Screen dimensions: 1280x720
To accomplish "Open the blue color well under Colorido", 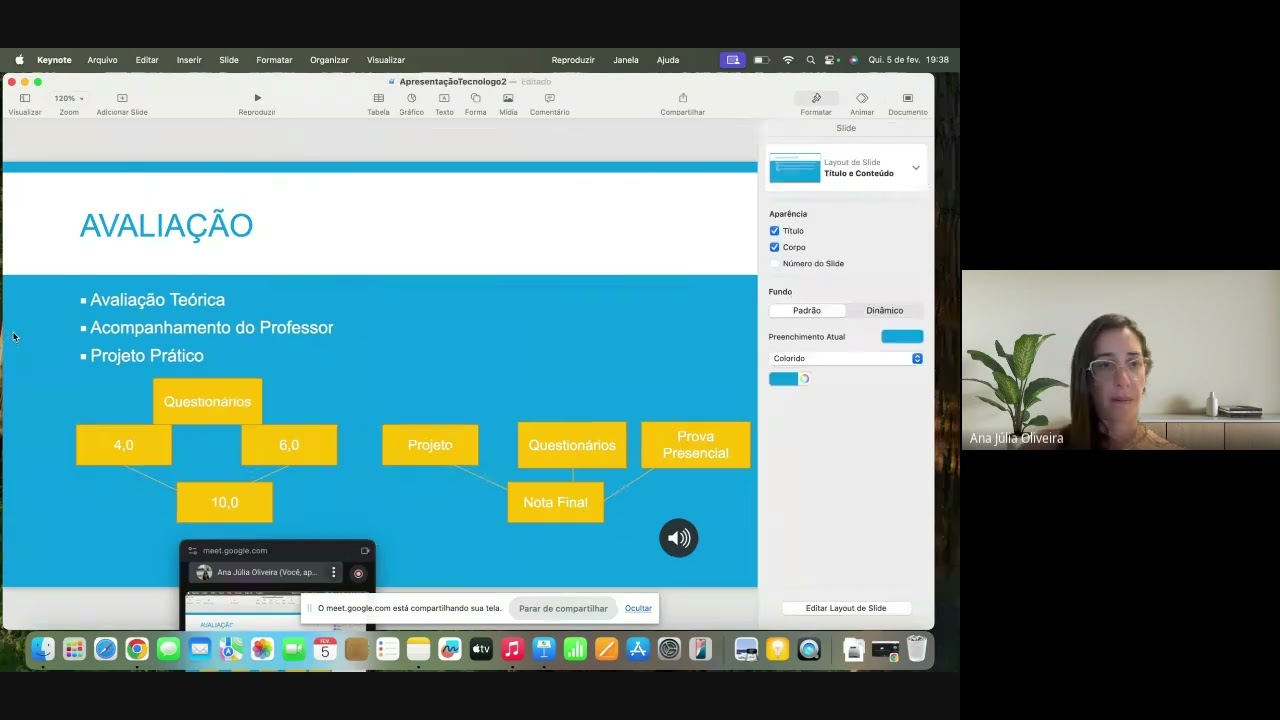I will coord(783,379).
